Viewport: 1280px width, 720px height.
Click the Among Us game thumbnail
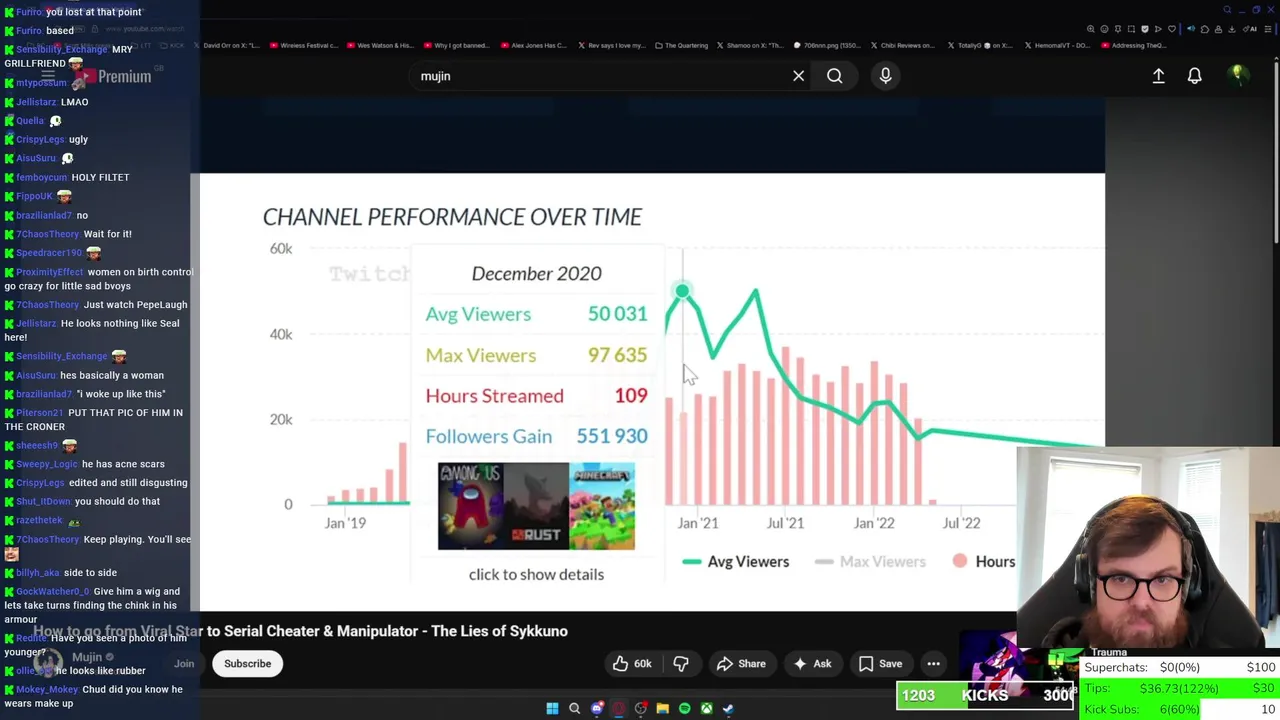point(470,506)
